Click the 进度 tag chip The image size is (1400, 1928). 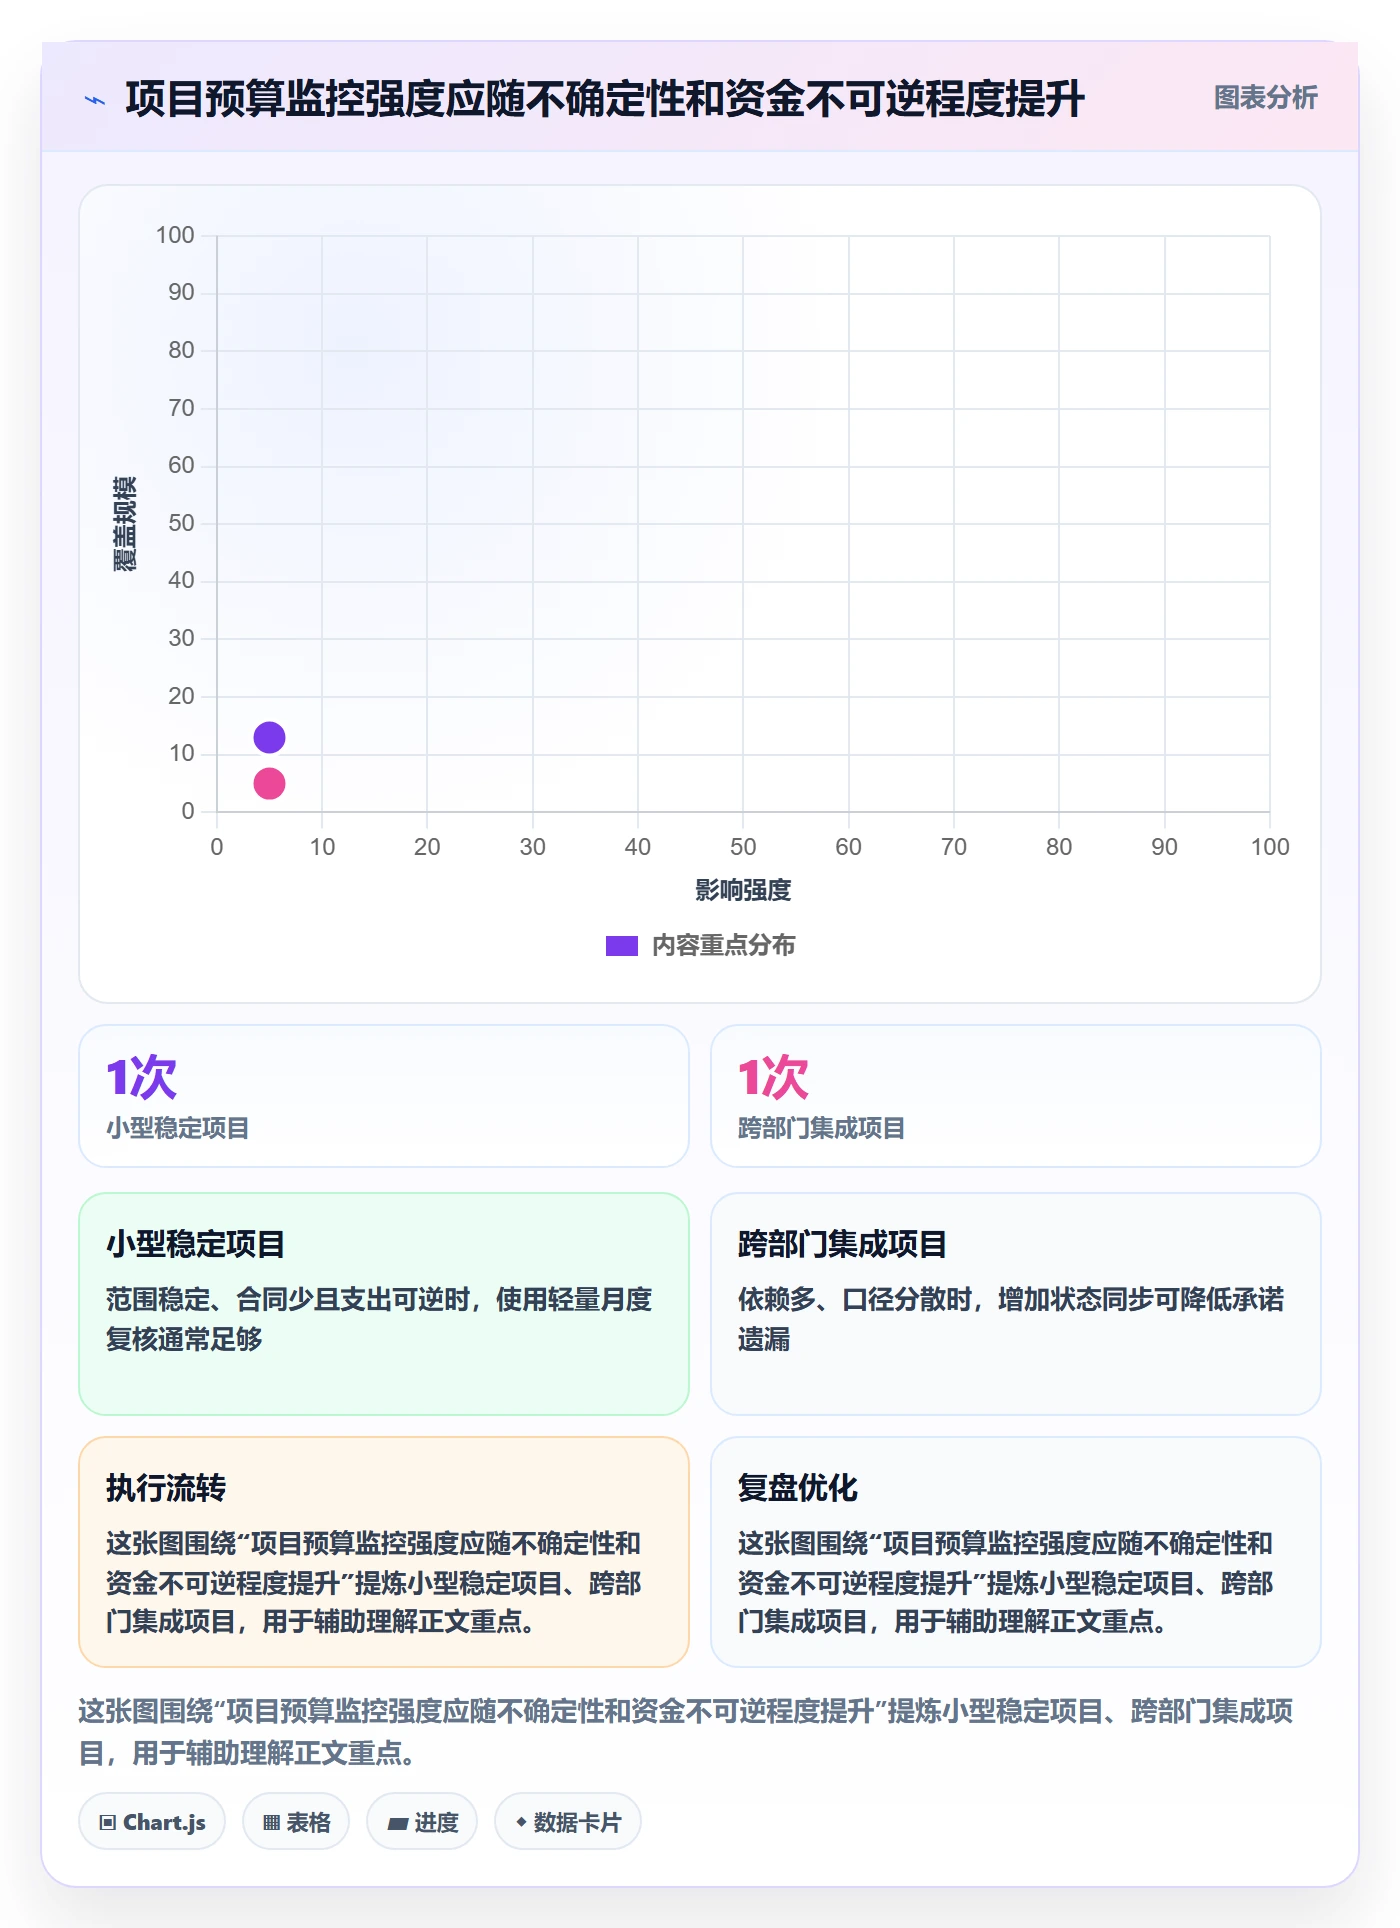422,1822
